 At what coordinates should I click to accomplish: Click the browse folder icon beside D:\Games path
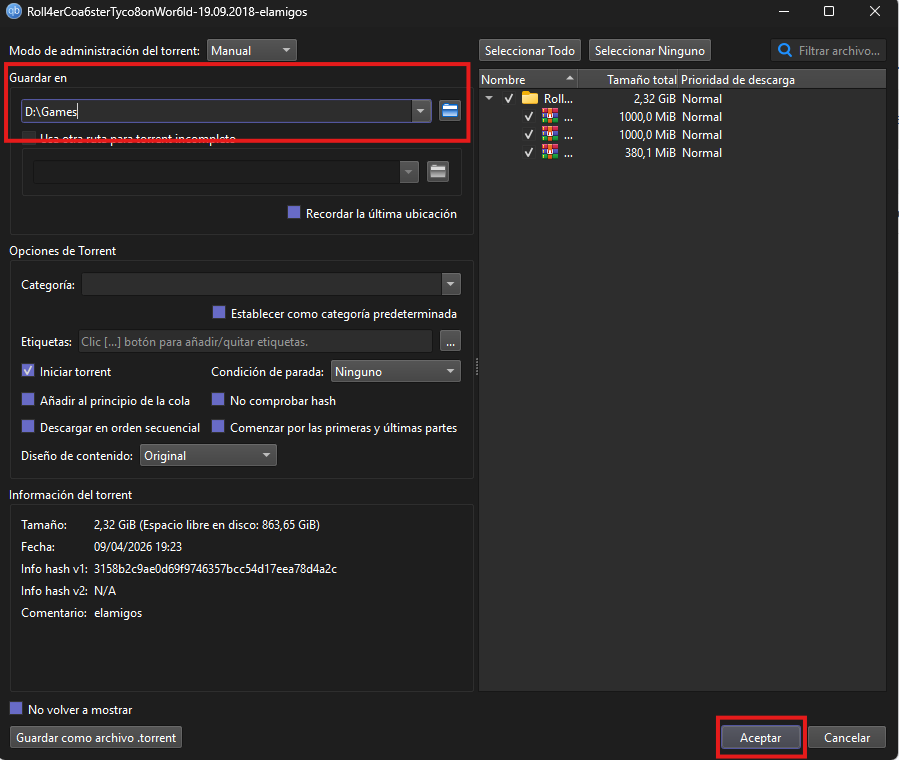click(450, 111)
